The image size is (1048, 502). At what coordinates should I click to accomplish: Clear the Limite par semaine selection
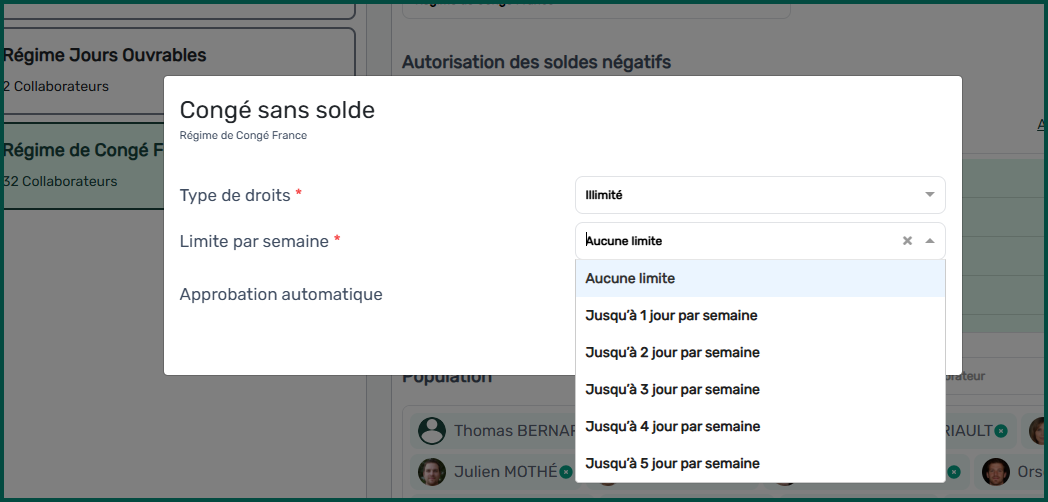tap(907, 241)
